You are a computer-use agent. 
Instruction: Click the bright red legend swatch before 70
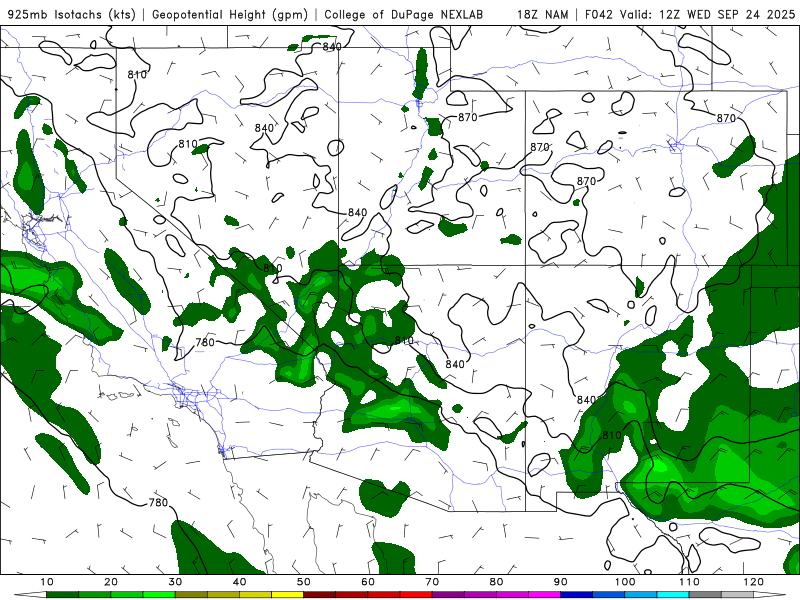[416, 595]
